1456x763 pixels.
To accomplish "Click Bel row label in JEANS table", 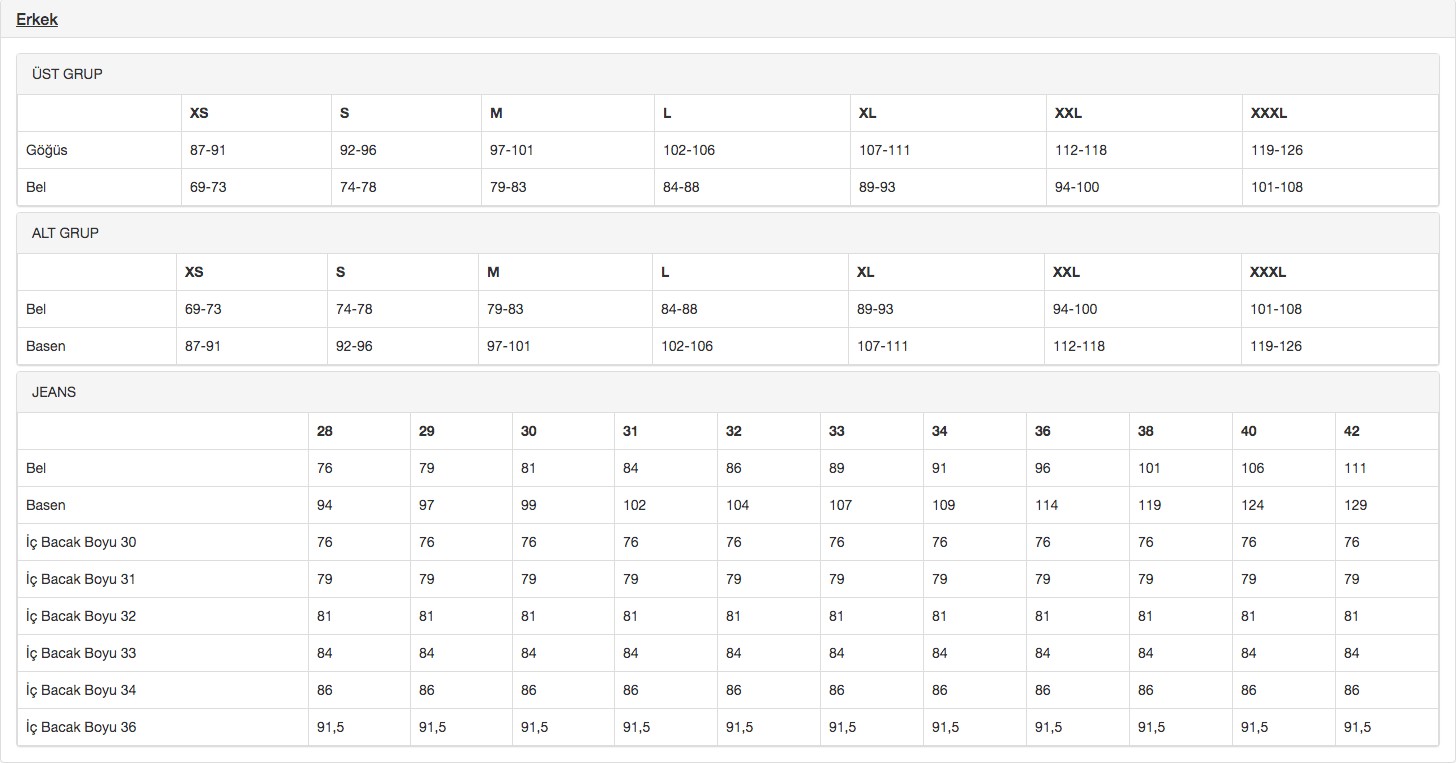I will point(36,468).
